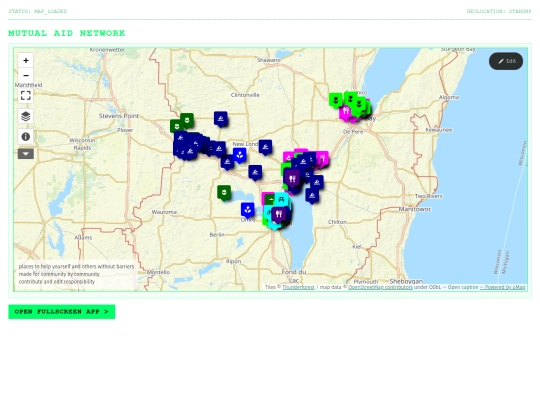540x405 pixels.
Task: Click the map caption text box
Action: click(x=76, y=274)
